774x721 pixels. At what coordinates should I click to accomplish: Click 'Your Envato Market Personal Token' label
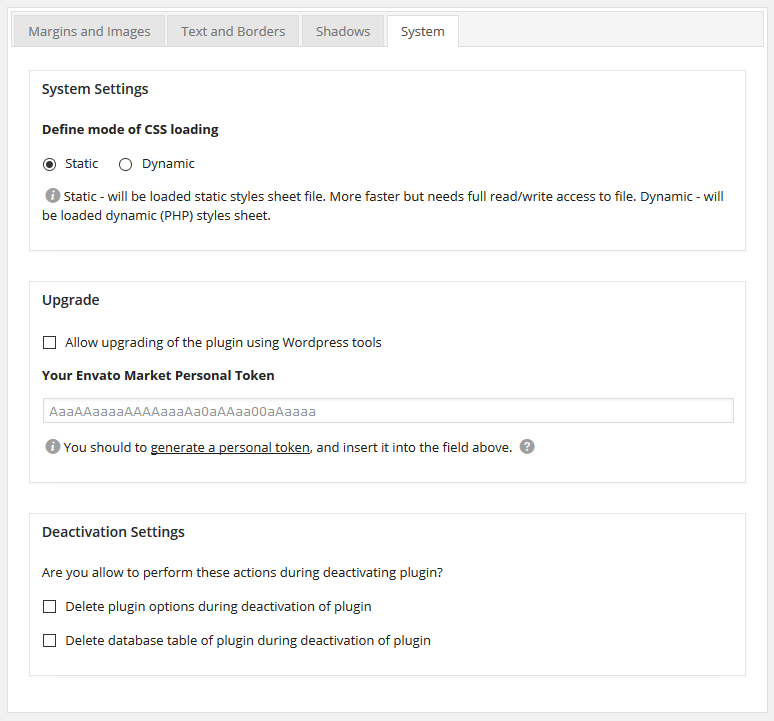[158, 376]
